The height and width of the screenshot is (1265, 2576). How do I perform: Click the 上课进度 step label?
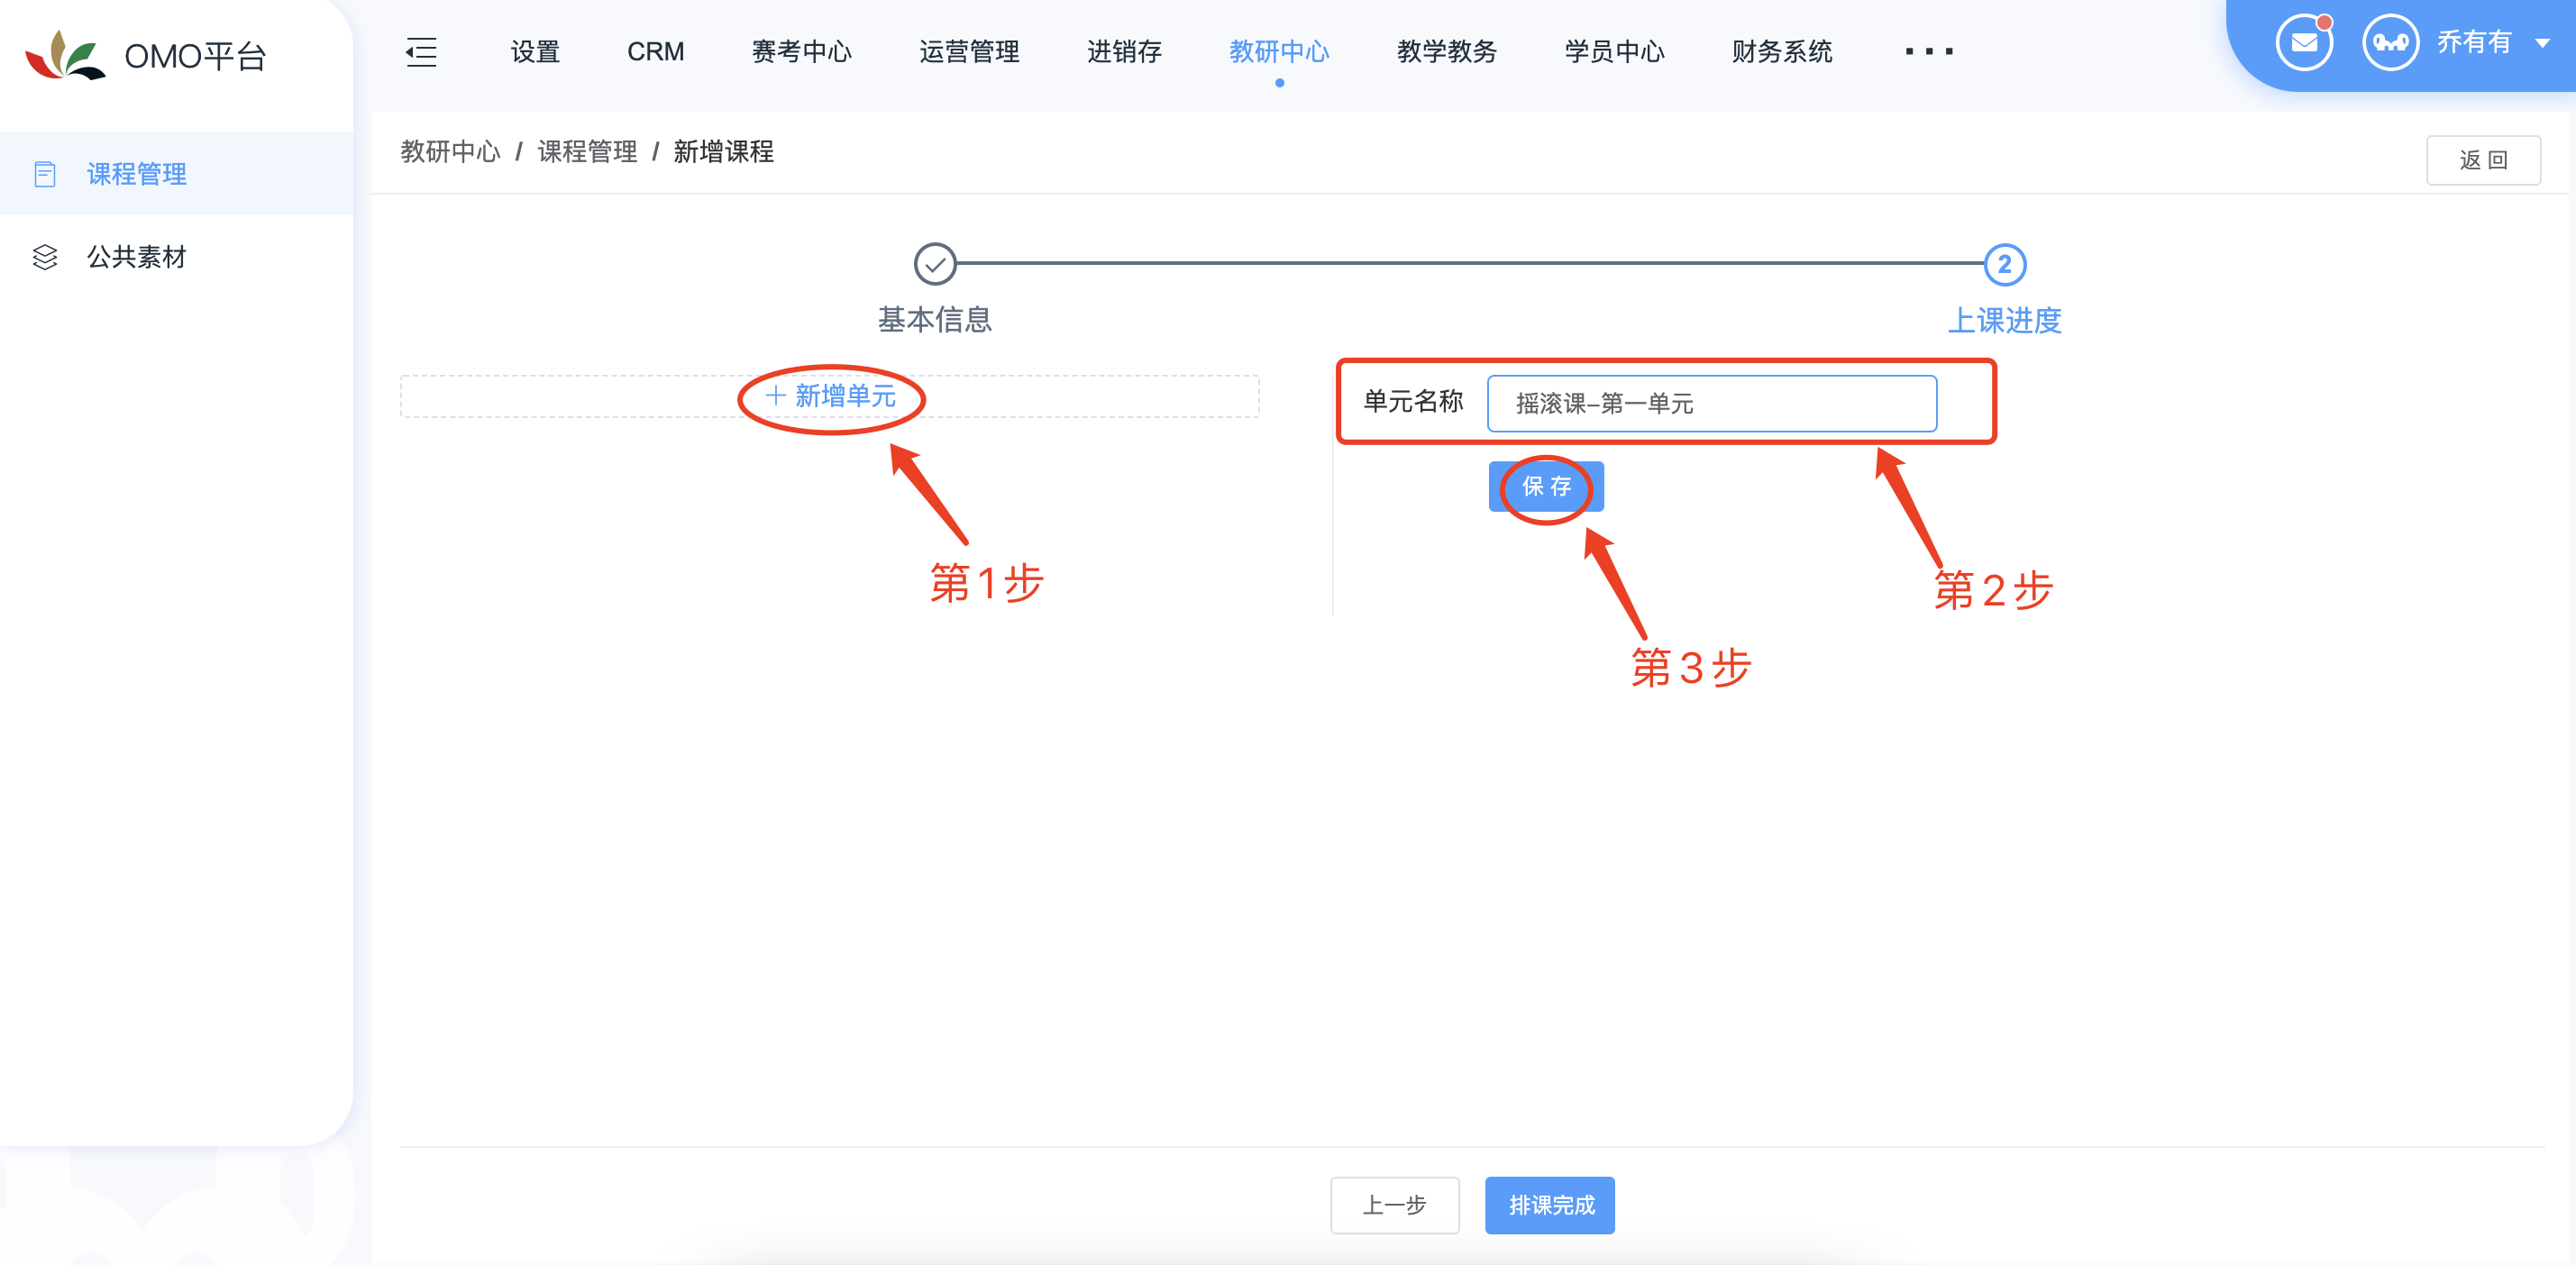[2004, 320]
